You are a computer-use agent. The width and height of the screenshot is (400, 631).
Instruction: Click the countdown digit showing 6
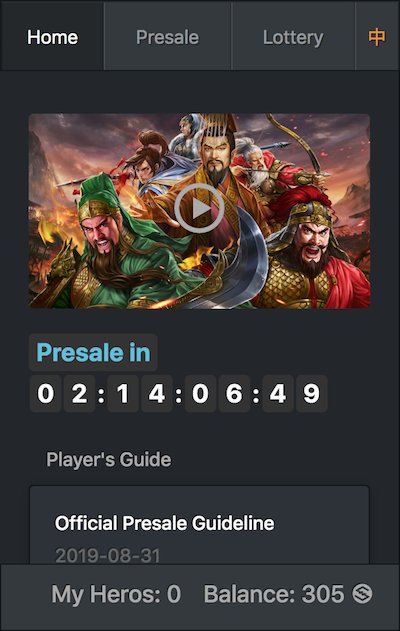point(234,393)
